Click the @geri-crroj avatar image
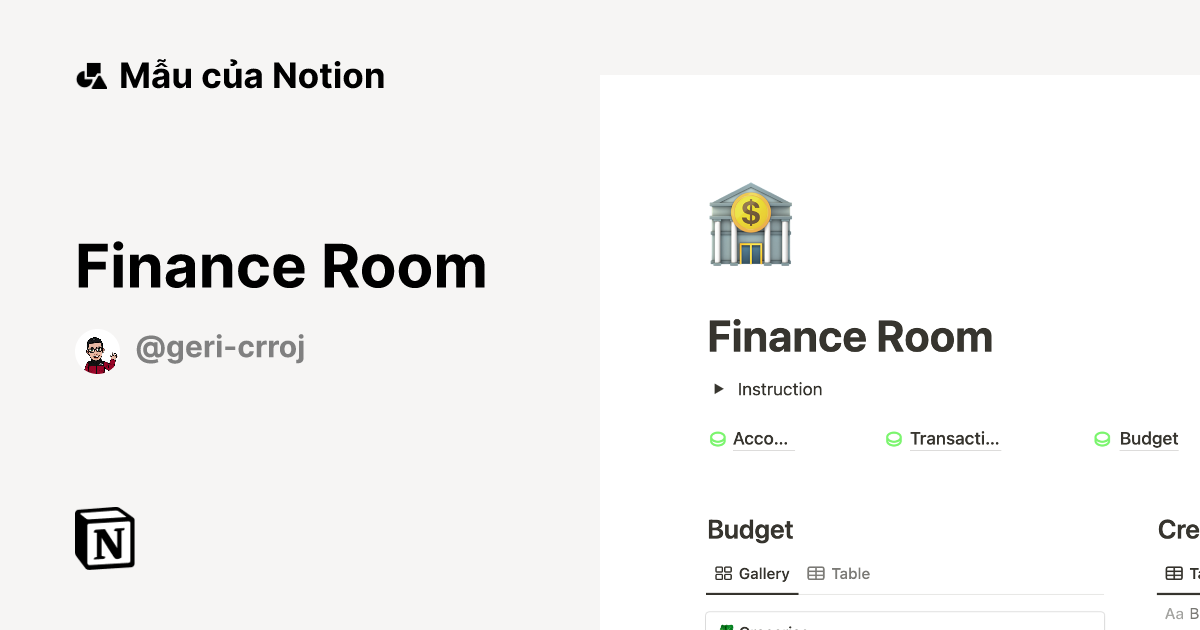The height and width of the screenshot is (630, 1200). pyautogui.click(x=97, y=349)
